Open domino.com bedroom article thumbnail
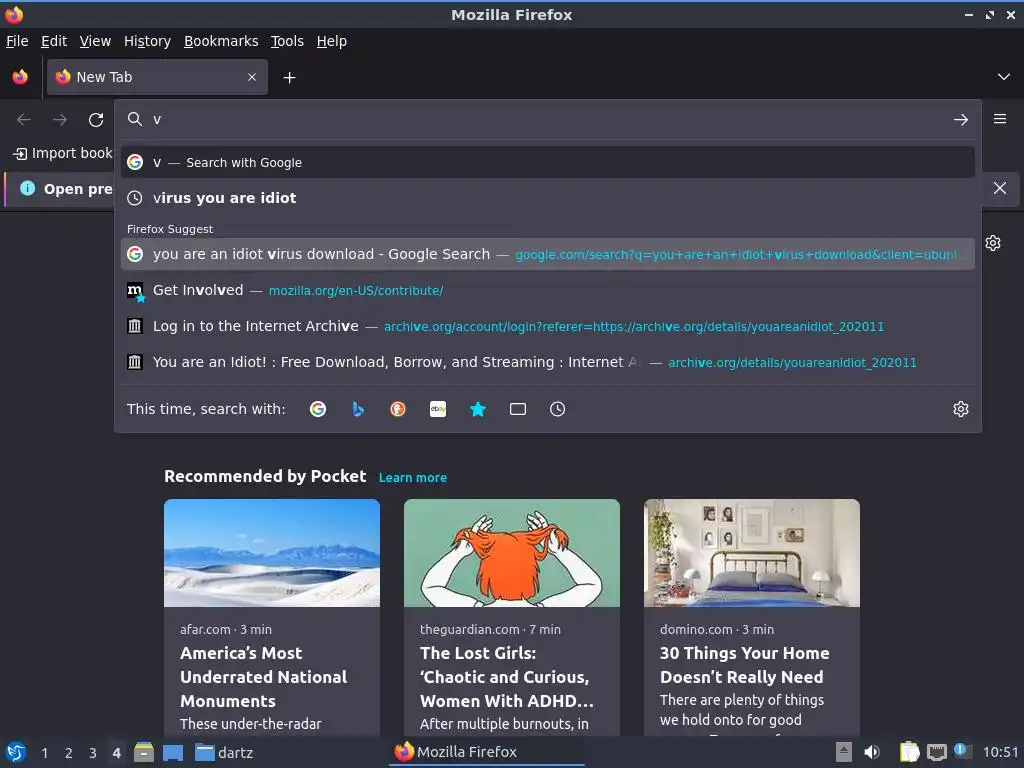The width and height of the screenshot is (1024, 768). [752, 553]
